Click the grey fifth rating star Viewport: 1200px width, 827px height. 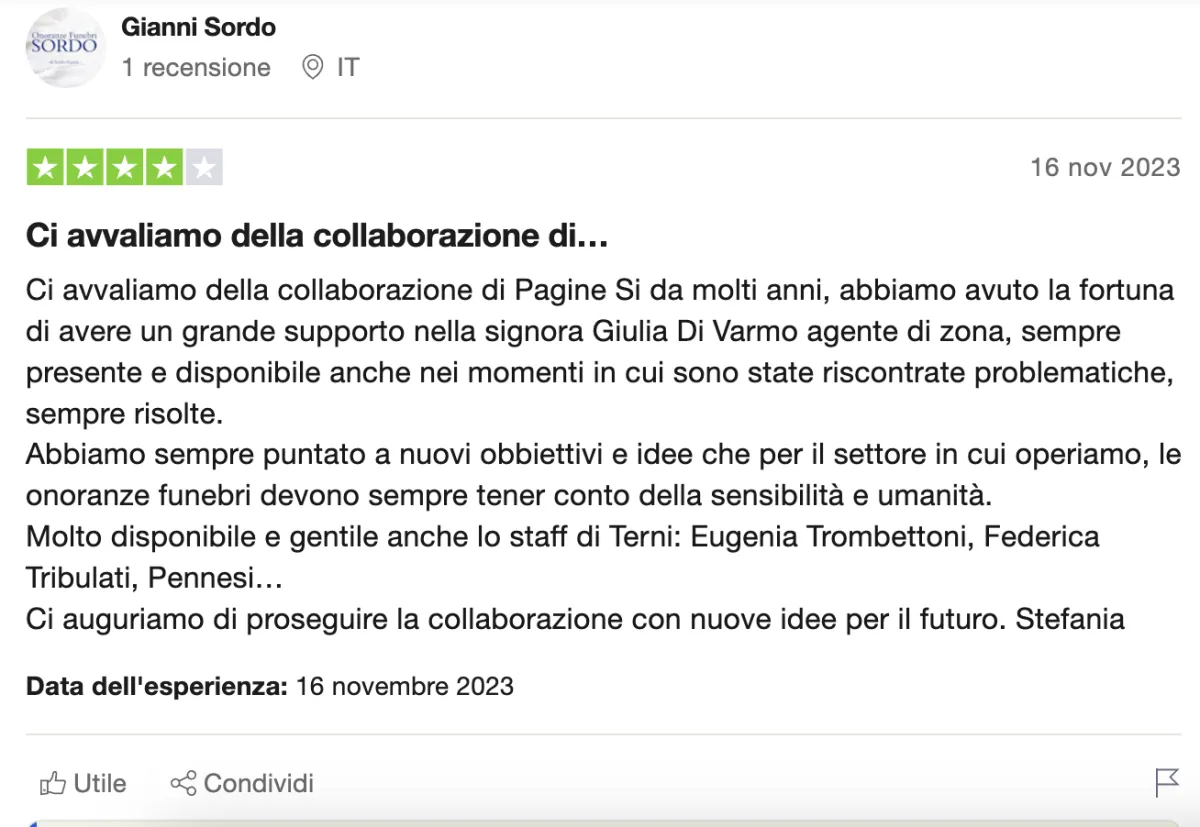(x=203, y=168)
